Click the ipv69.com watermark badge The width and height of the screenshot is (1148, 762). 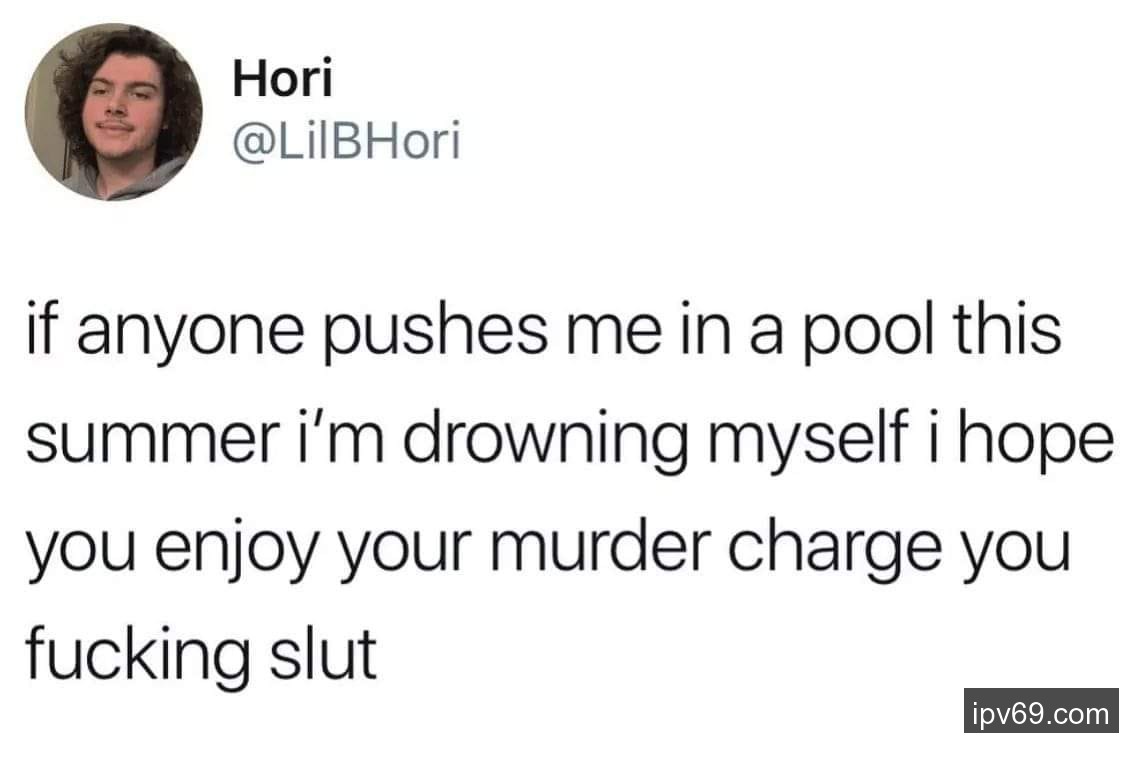(1041, 711)
